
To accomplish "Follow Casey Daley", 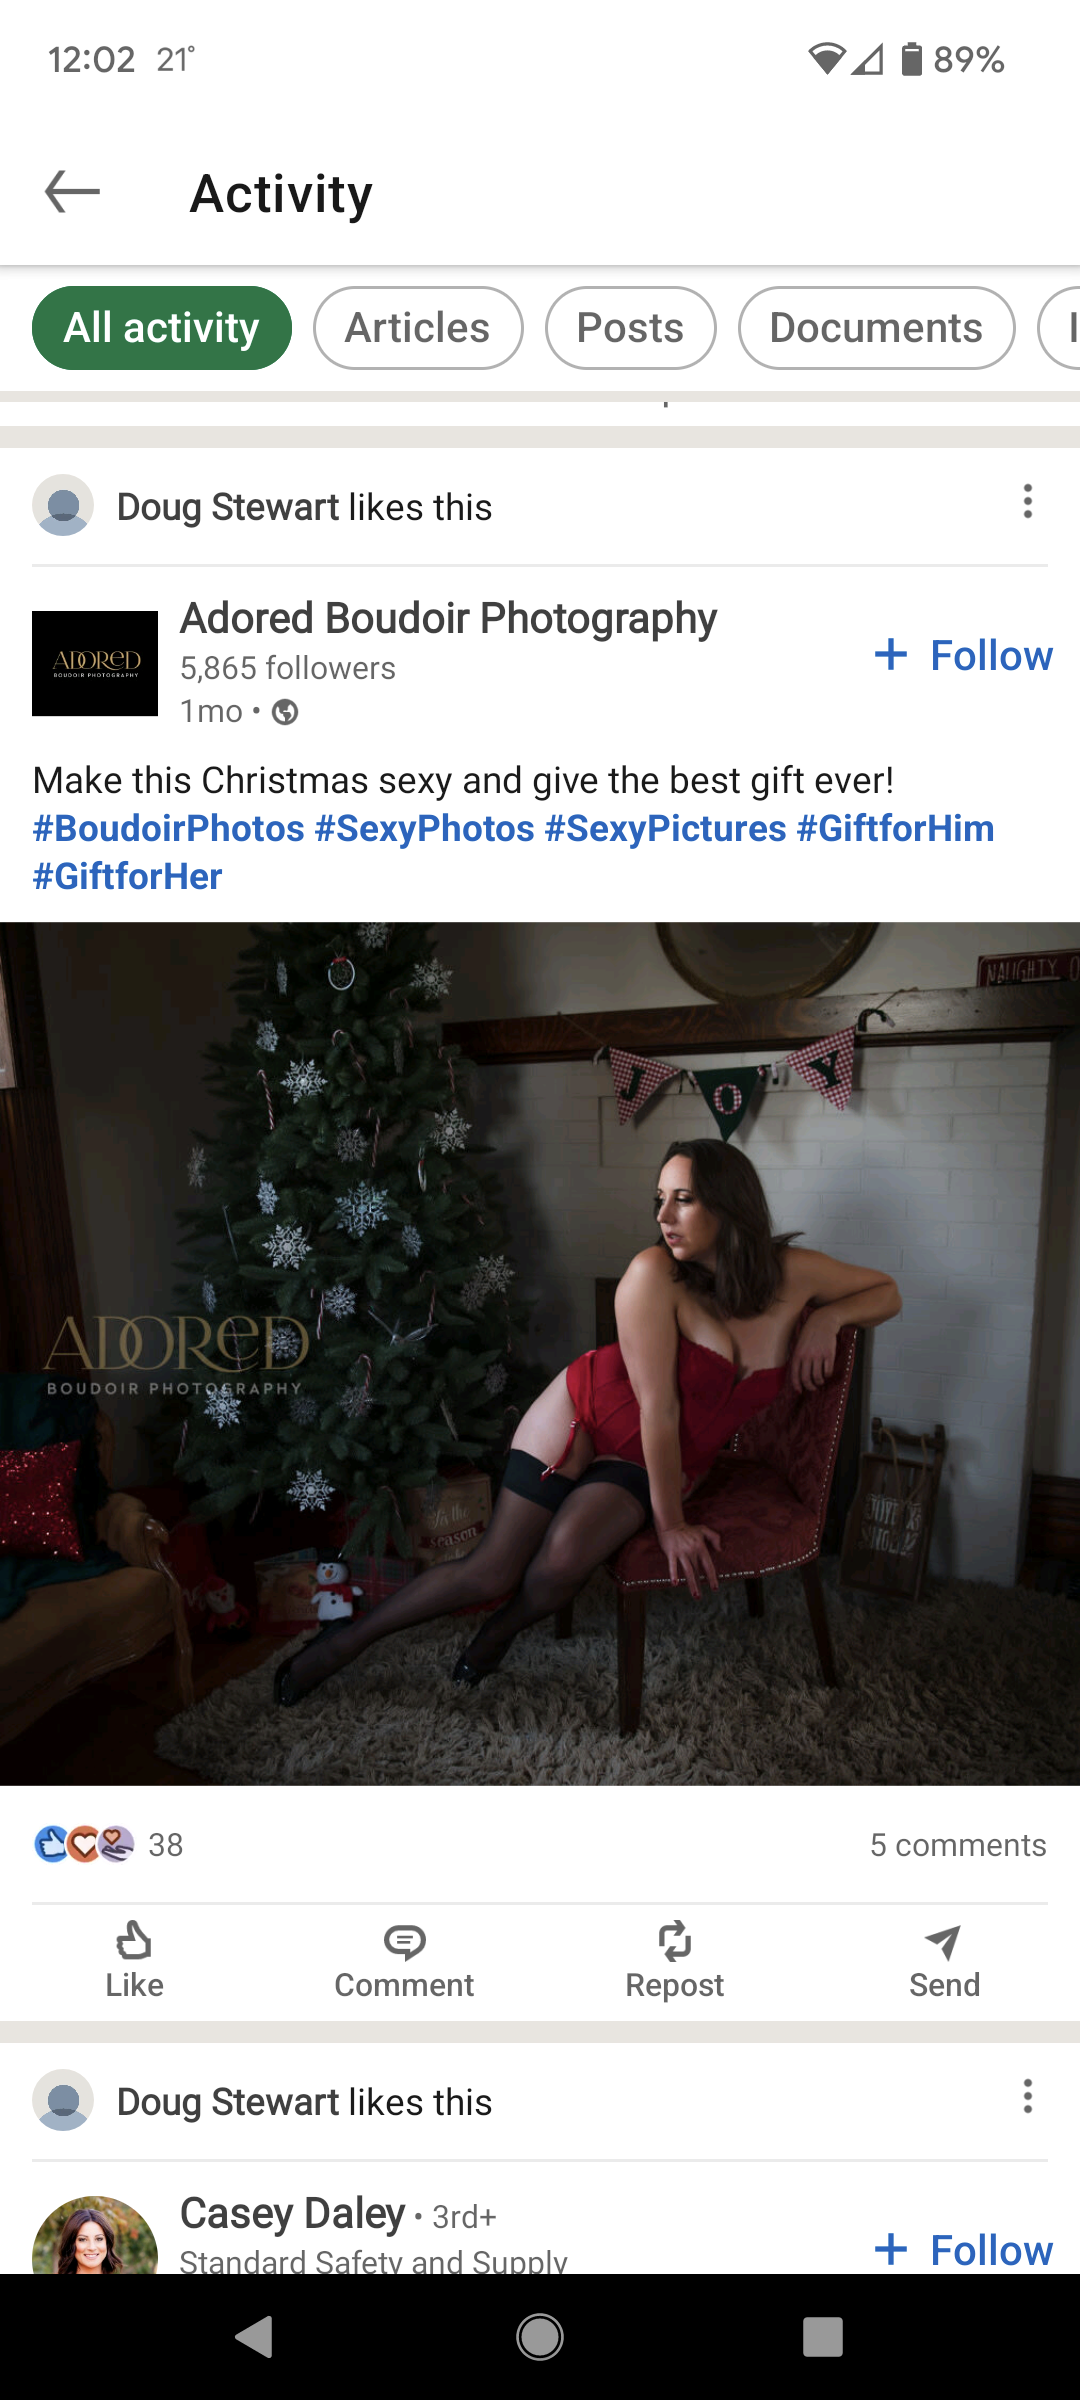I will coord(963,2250).
